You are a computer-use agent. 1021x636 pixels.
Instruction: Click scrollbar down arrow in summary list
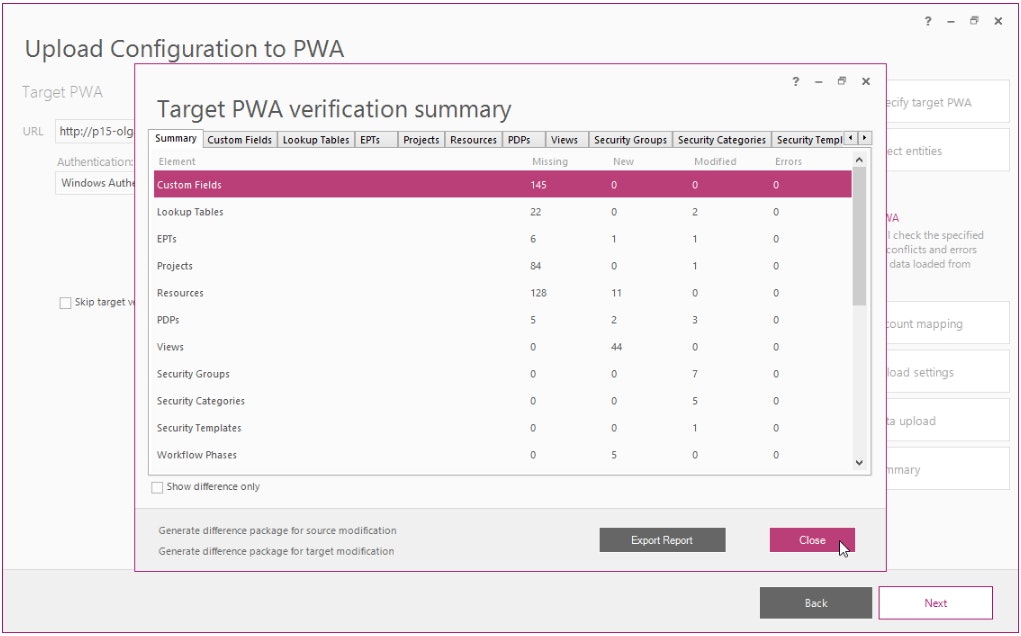tap(859, 463)
